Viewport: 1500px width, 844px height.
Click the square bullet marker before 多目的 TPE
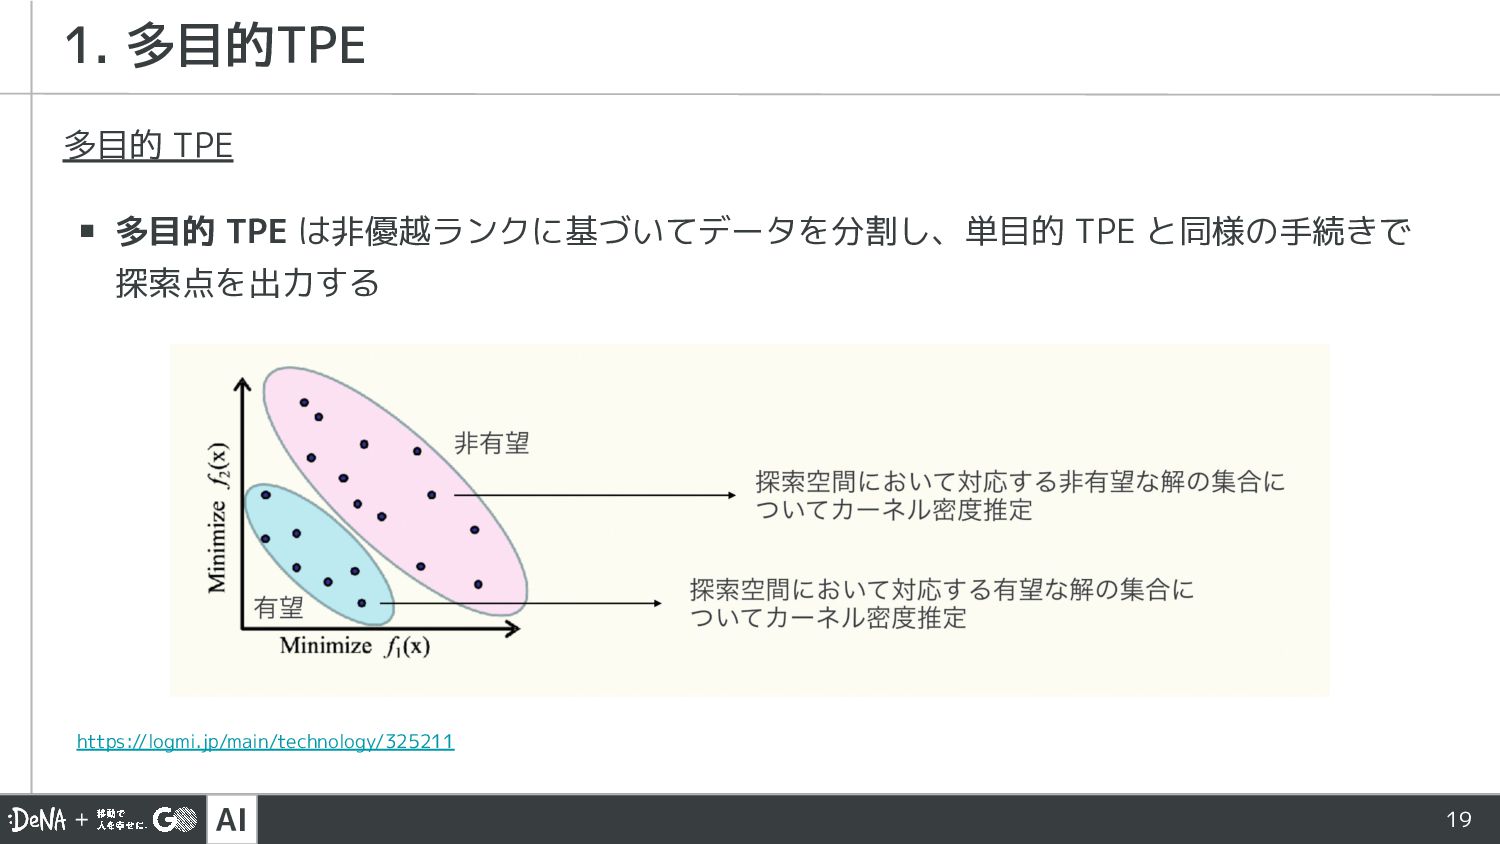click(x=87, y=232)
